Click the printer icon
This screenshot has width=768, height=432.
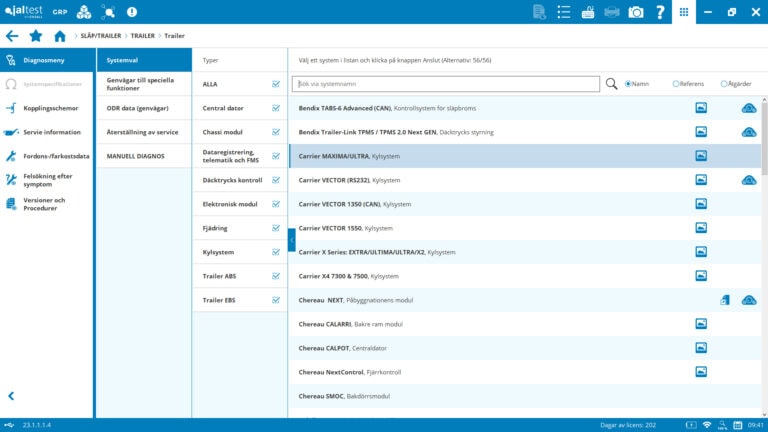[612, 12]
